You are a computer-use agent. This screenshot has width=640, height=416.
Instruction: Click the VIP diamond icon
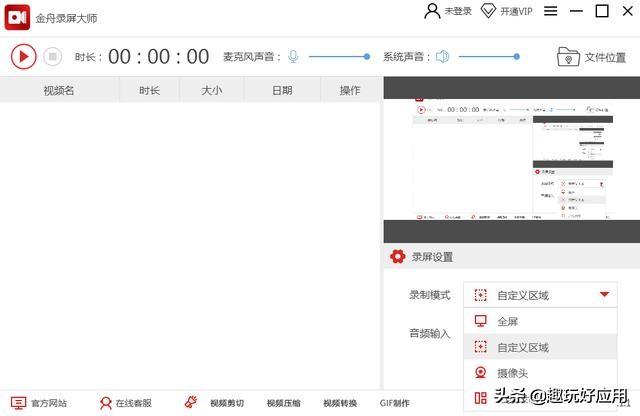(x=488, y=11)
